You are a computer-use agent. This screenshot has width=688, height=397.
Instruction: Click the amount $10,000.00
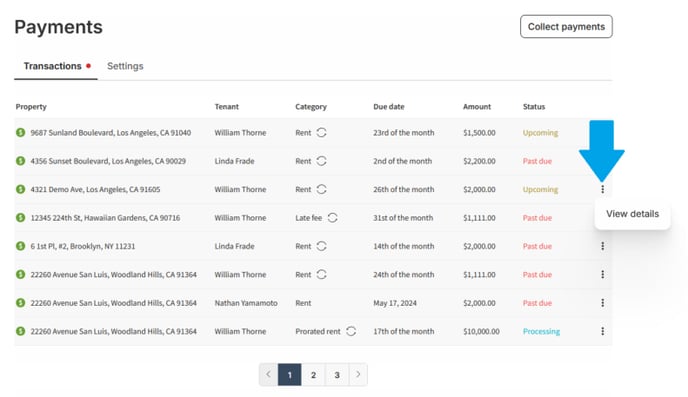481,331
